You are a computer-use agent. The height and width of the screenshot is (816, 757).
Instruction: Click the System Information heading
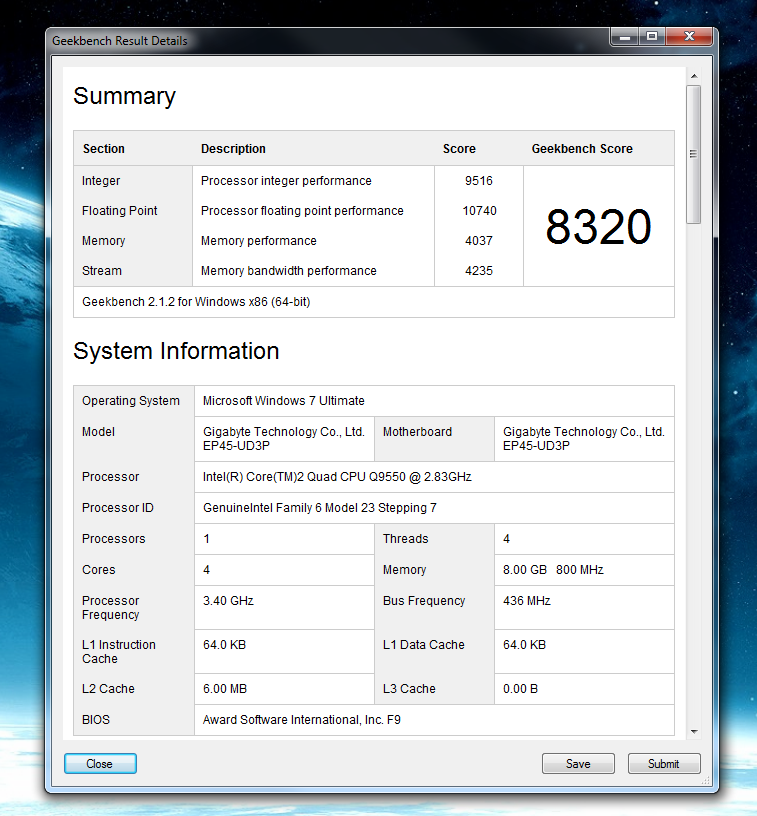tap(176, 351)
